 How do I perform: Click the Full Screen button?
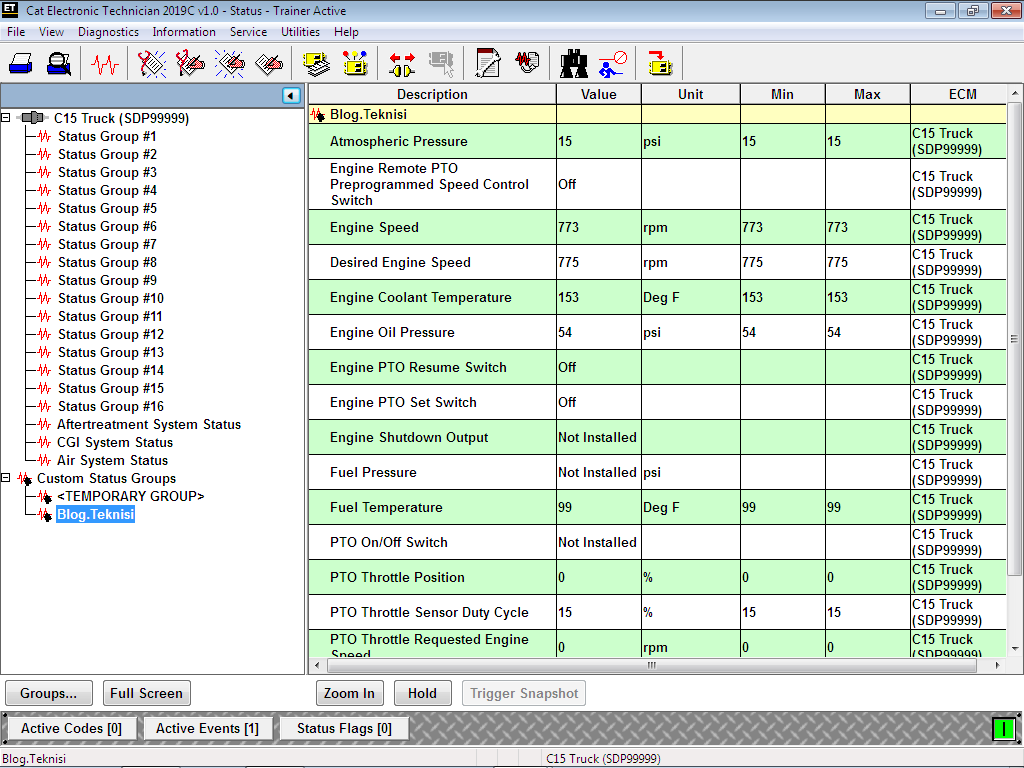(146, 693)
